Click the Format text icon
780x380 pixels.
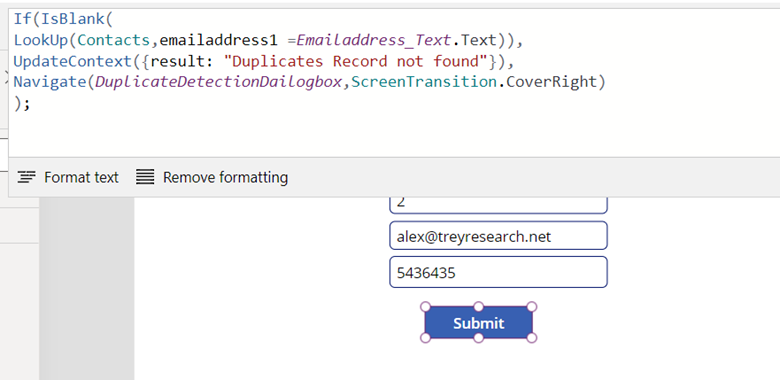point(26,177)
